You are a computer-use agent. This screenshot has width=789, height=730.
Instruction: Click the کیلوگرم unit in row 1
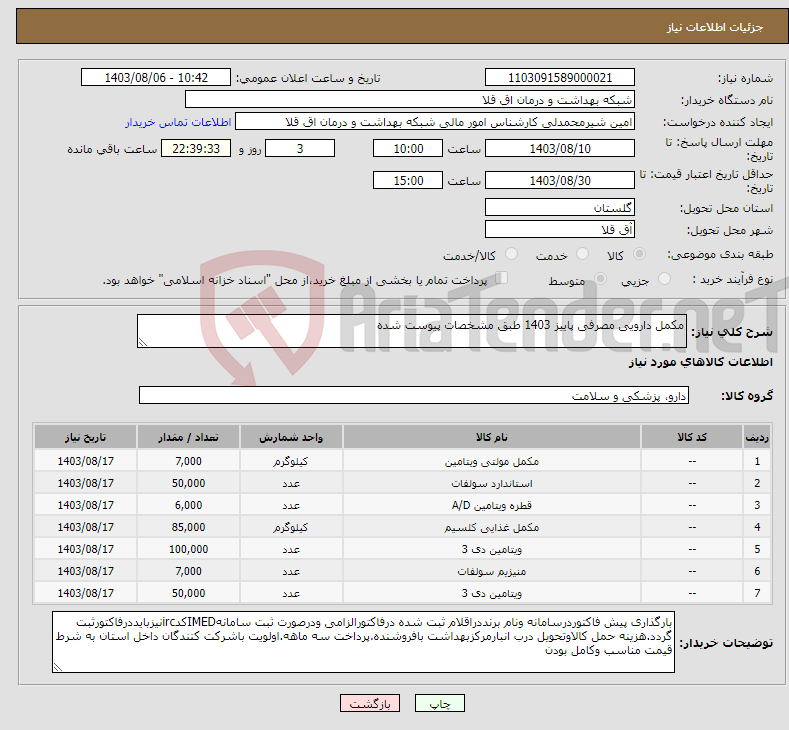coord(291,461)
